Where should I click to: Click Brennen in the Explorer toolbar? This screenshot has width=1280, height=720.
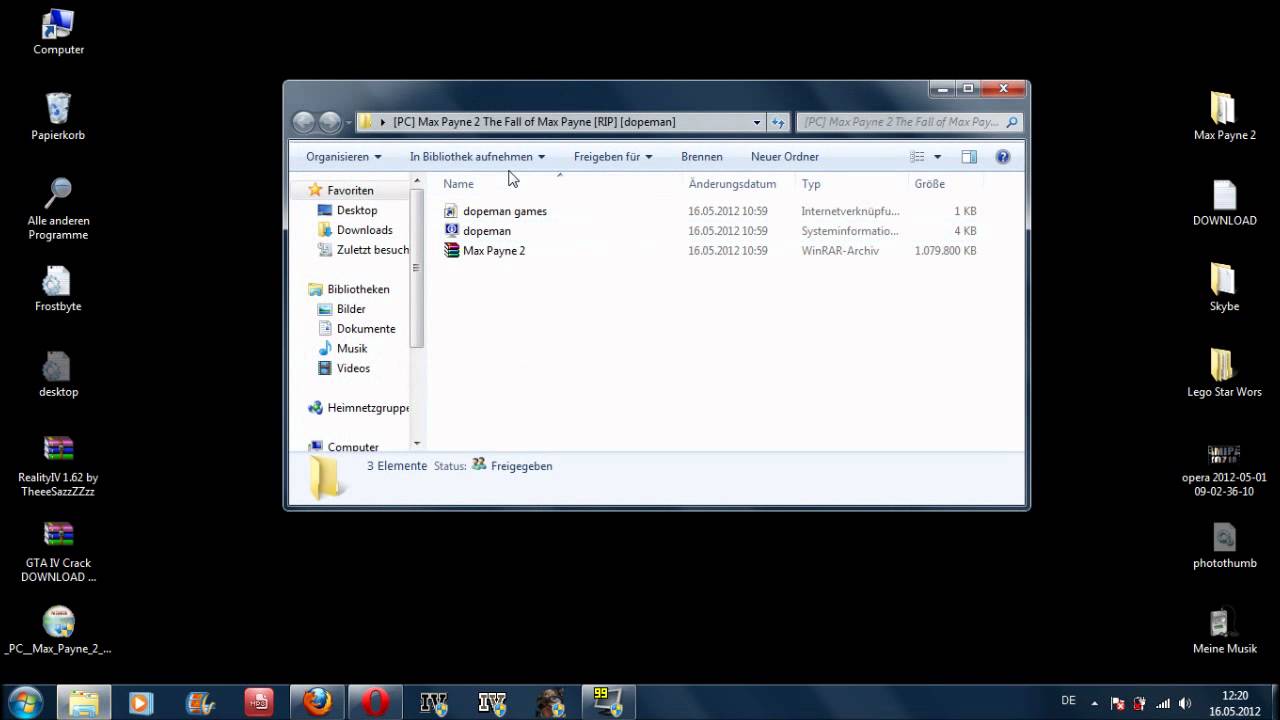(701, 157)
